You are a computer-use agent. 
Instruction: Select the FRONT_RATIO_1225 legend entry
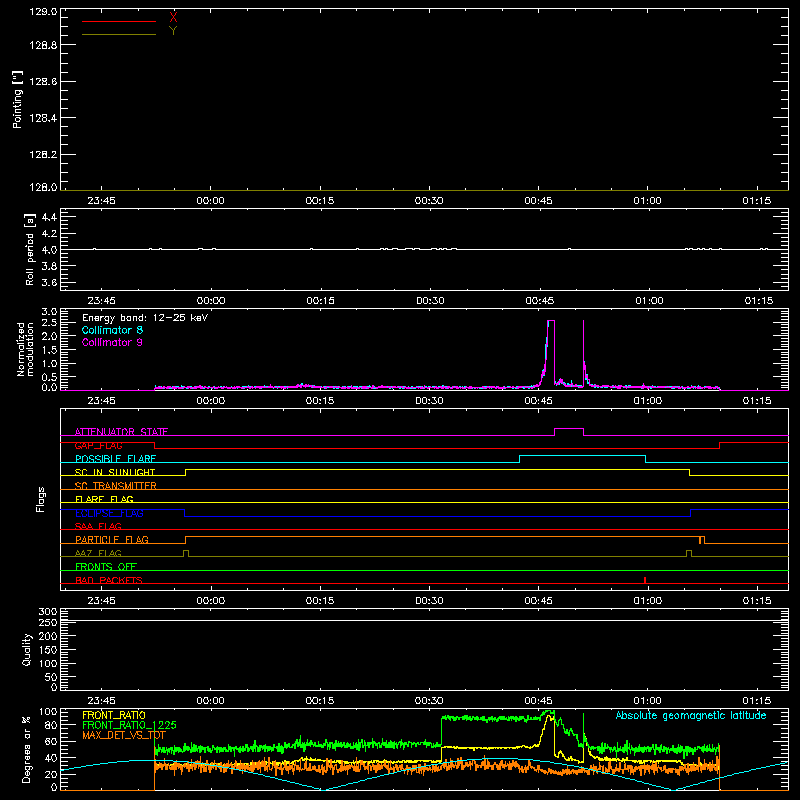(130, 725)
